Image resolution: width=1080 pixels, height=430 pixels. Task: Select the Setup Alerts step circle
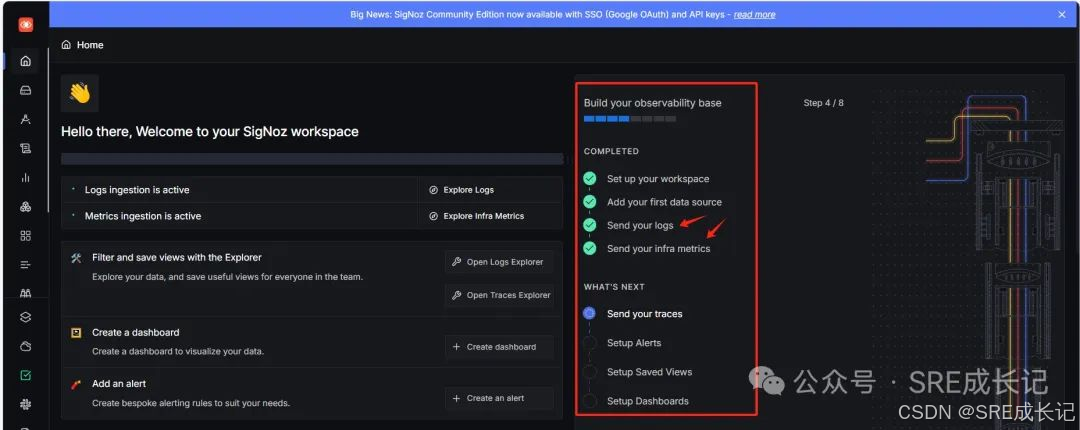click(x=590, y=342)
